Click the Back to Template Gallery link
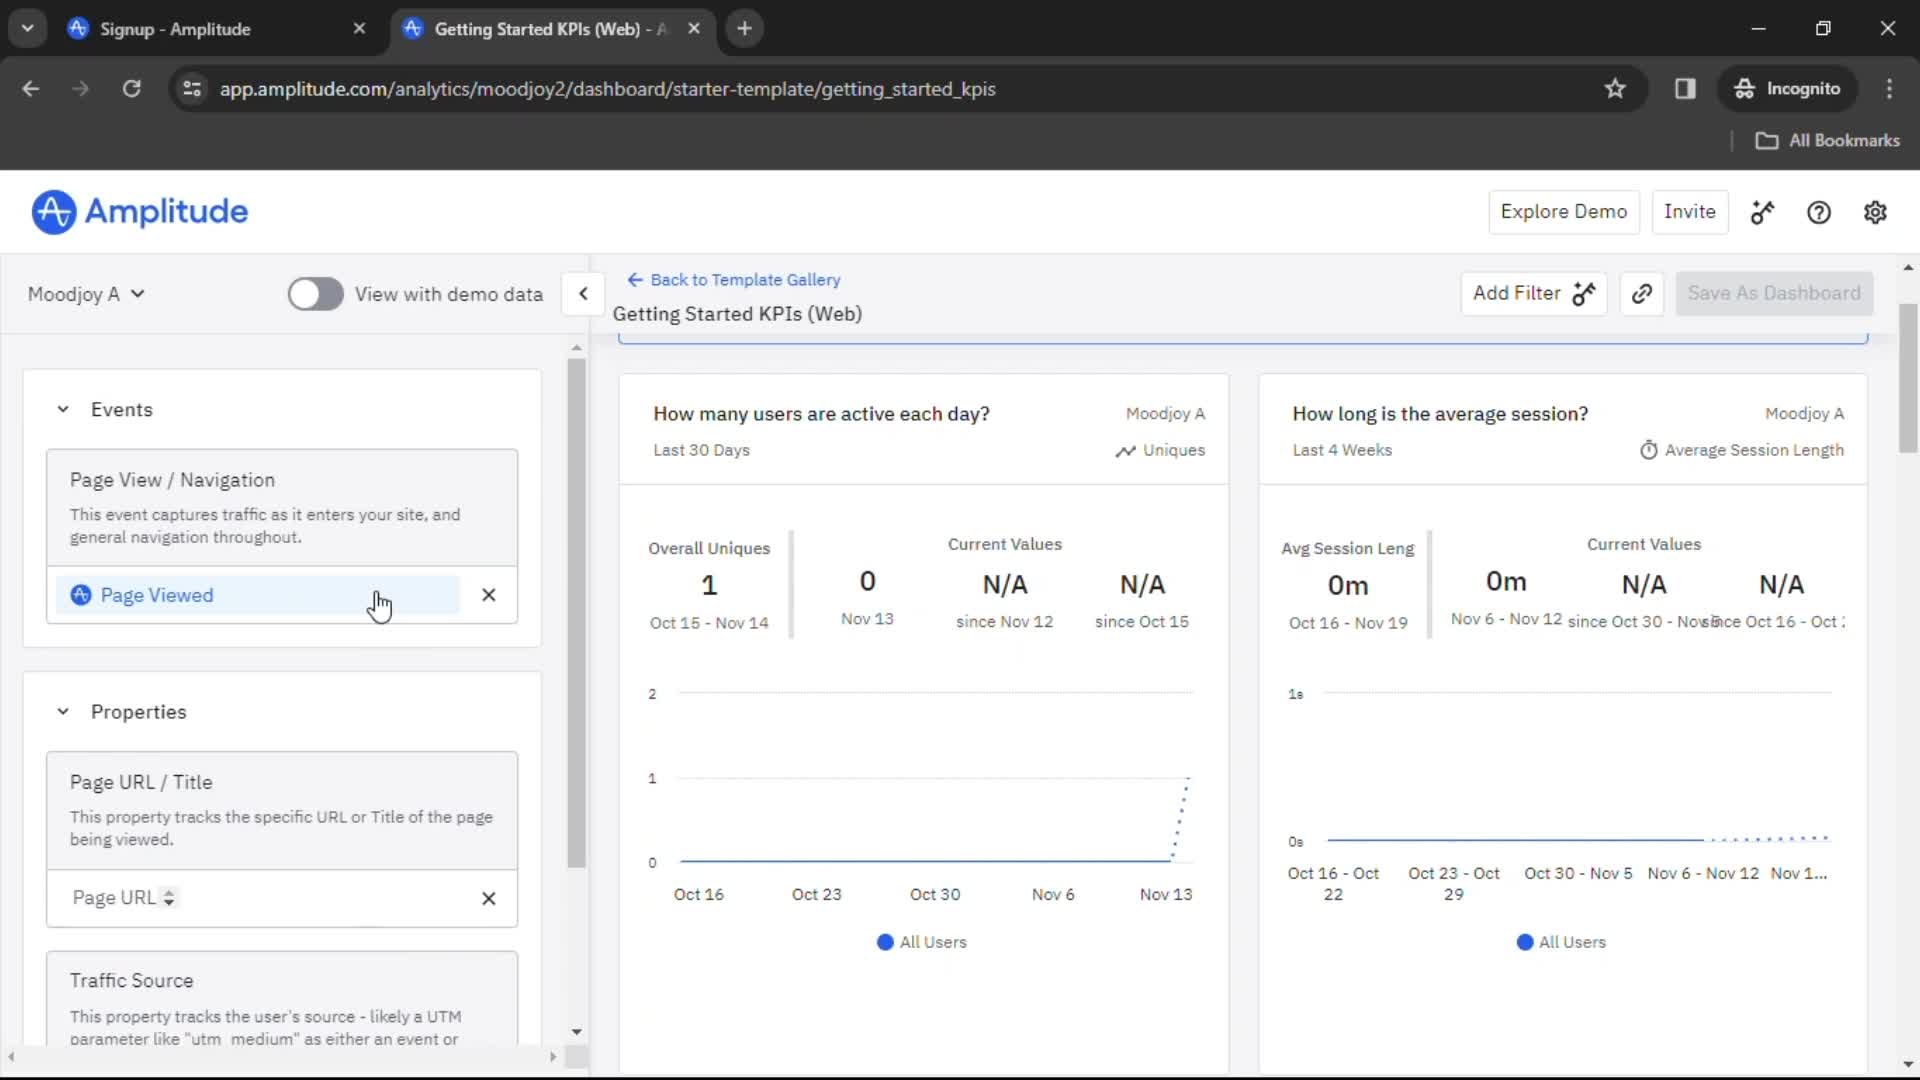The height and width of the screenshot is (1080, 1920). 733,278
